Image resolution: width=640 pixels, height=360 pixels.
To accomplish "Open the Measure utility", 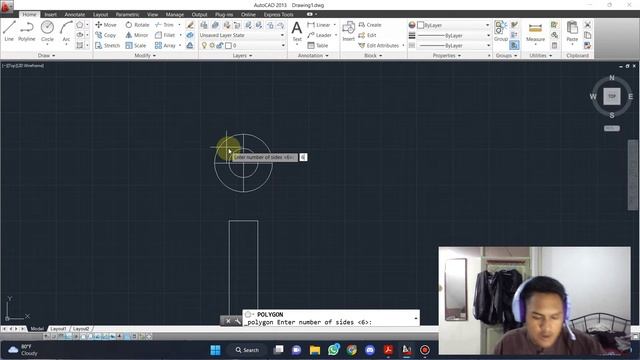I will 535,31.
